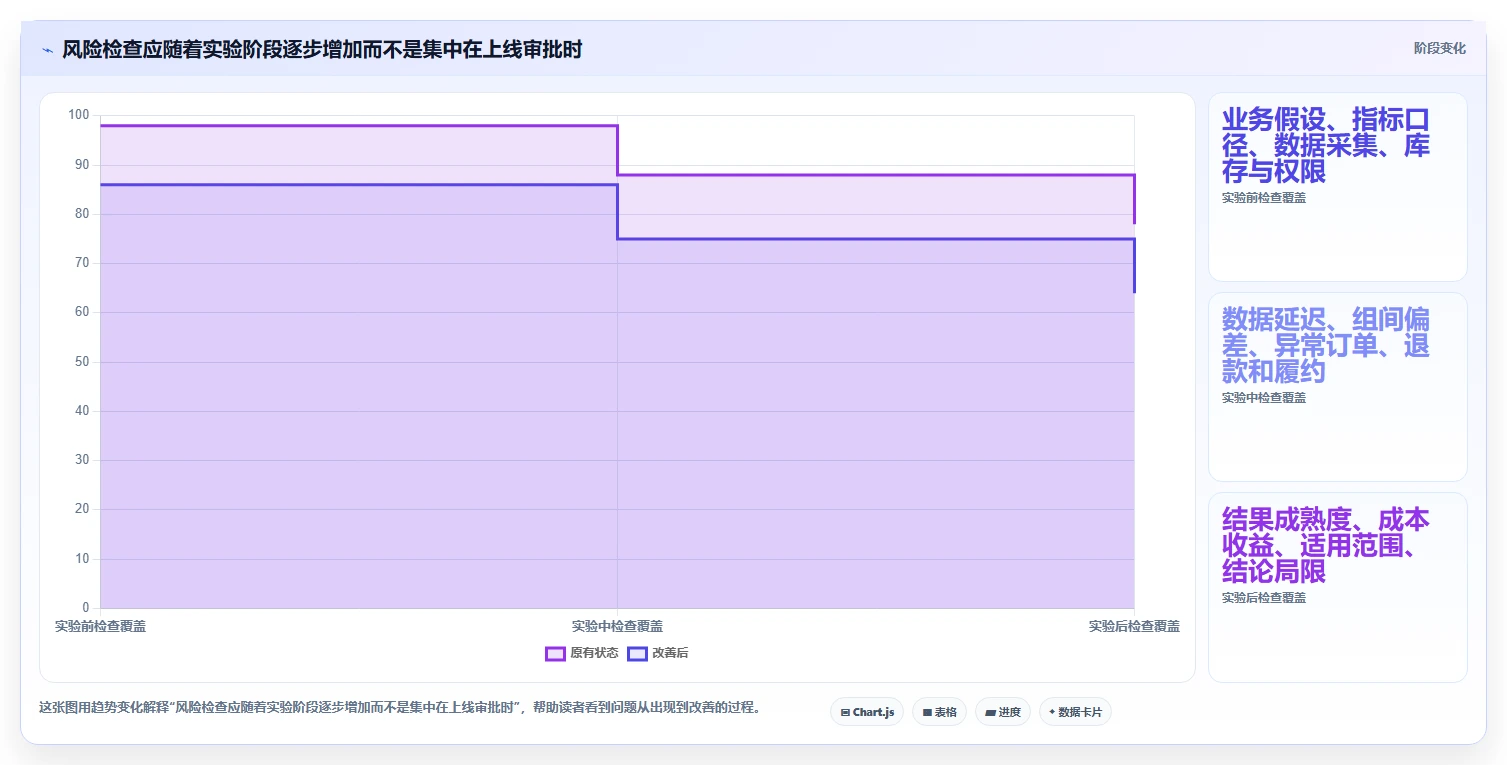Click the 实验后检查覆盖 x-axis label

pos(1134,626)
